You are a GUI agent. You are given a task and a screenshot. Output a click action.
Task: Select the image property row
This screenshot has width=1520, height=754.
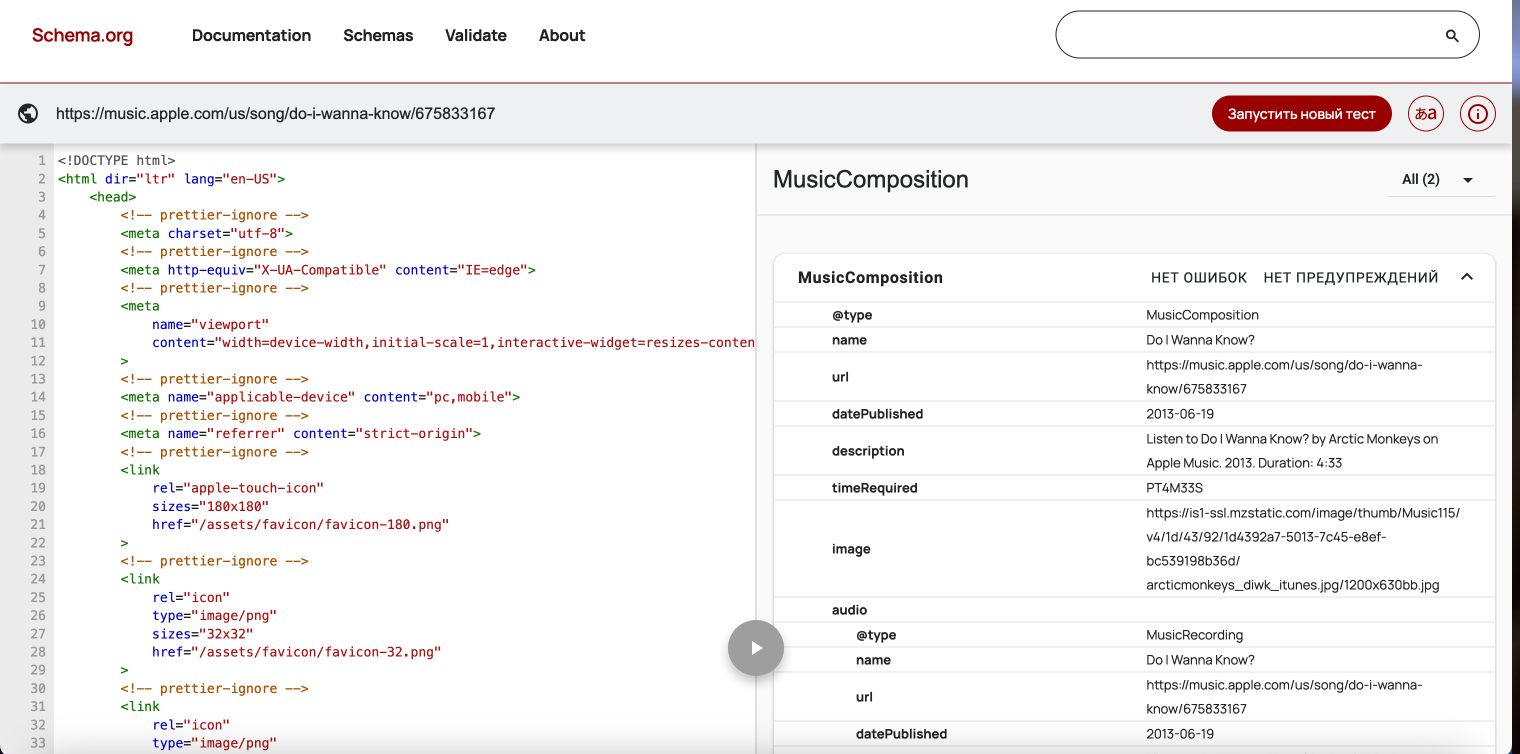pos(850,549)
